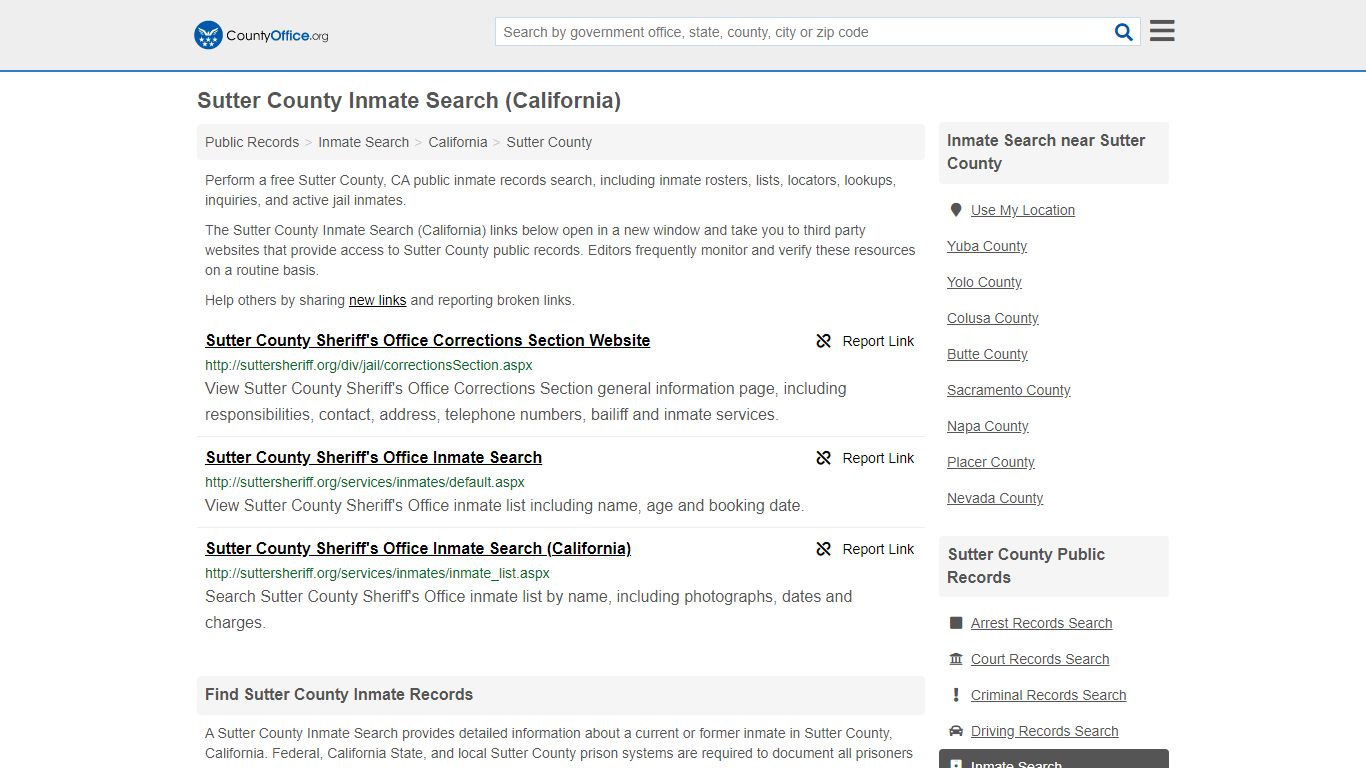Click the Arrest Records Search icon
This screenshot has height=768, width=1366.
pos(956,623)
